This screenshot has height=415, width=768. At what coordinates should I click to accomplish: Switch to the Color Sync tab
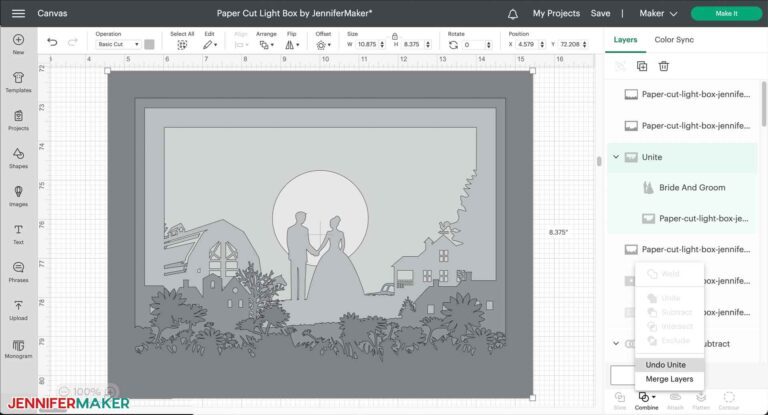pos(674,40)
